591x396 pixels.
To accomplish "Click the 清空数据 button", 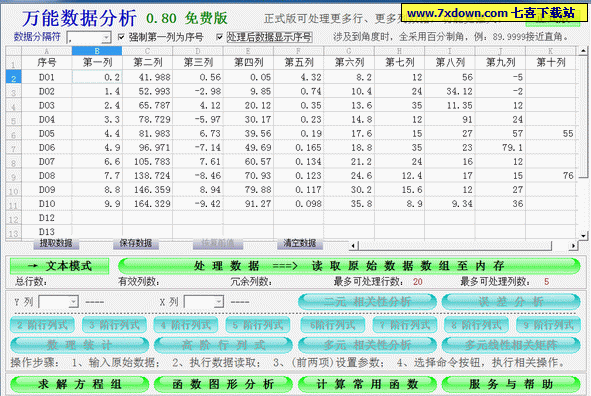I will point(300,243).
